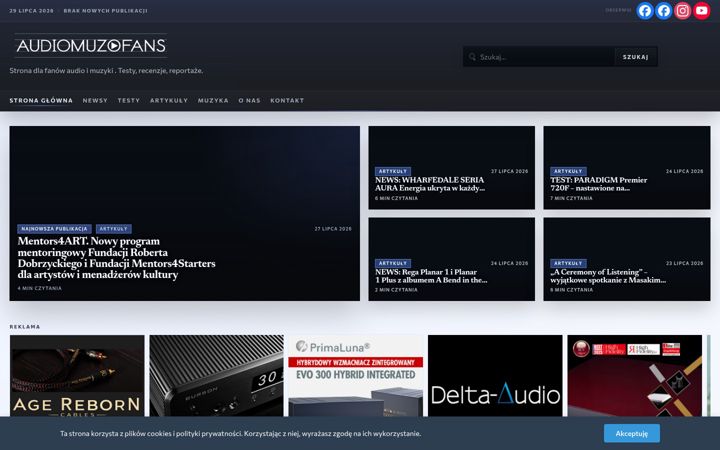Click the cookies and privacy policy notice text
Image resolution: width=720 pixels, height=450 pixels.
tap(240, 433)
